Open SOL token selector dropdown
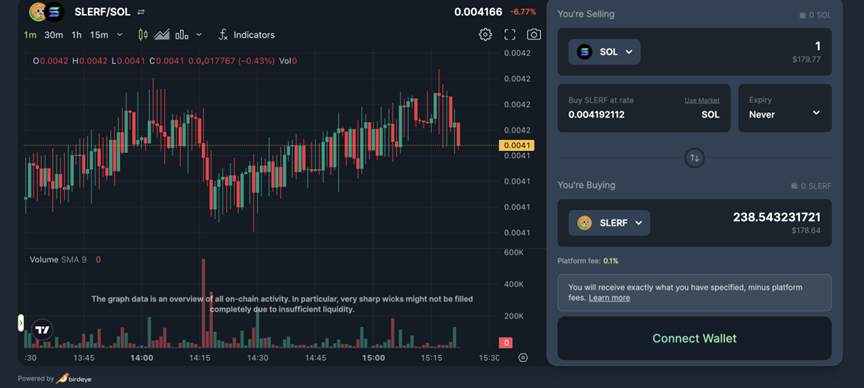864x388 pixels. (x=604, y=52)
